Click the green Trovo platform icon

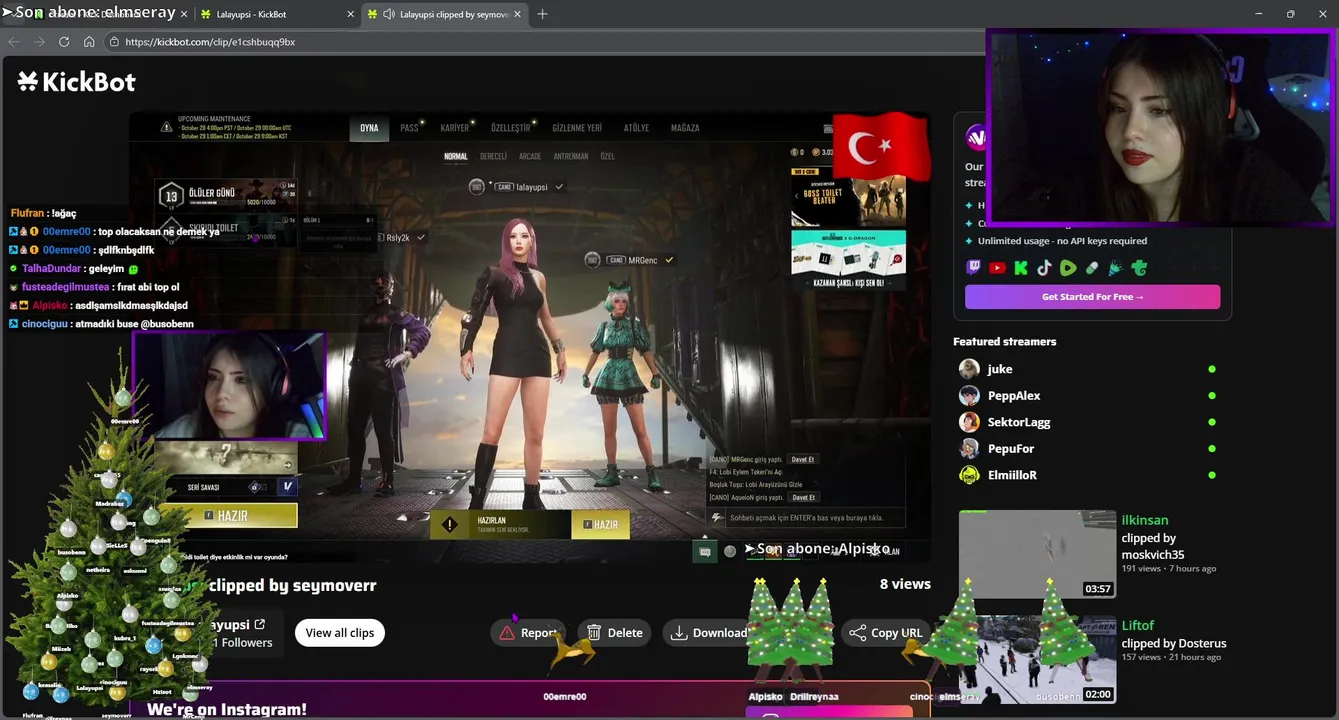[x=1138, y=268]
